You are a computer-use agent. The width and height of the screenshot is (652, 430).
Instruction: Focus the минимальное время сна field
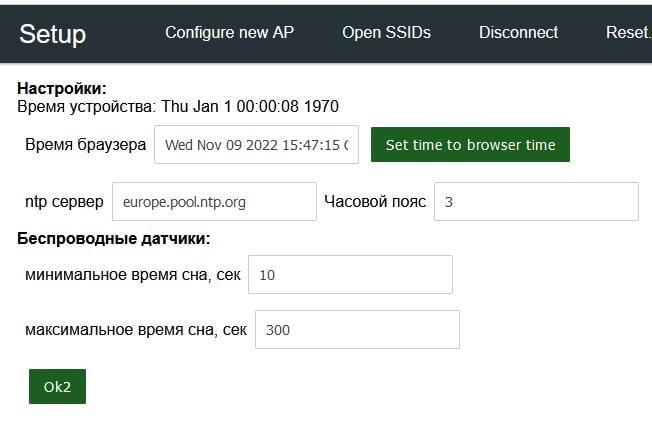pyautogui.click(x=350, y=274)
